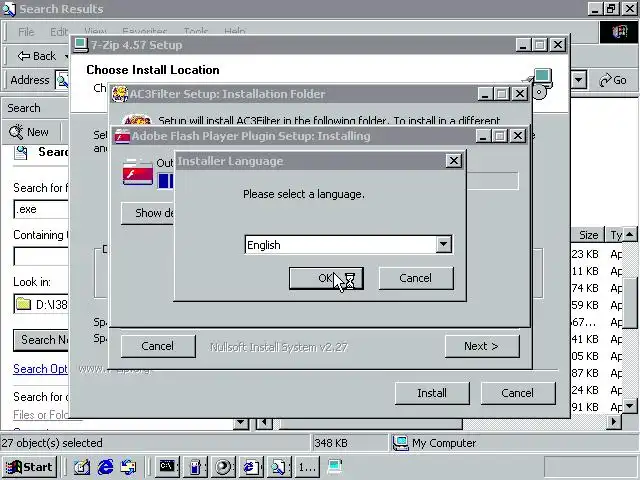640x480 pixels.
Task: Click the New search button
Action: coord(29,132)
